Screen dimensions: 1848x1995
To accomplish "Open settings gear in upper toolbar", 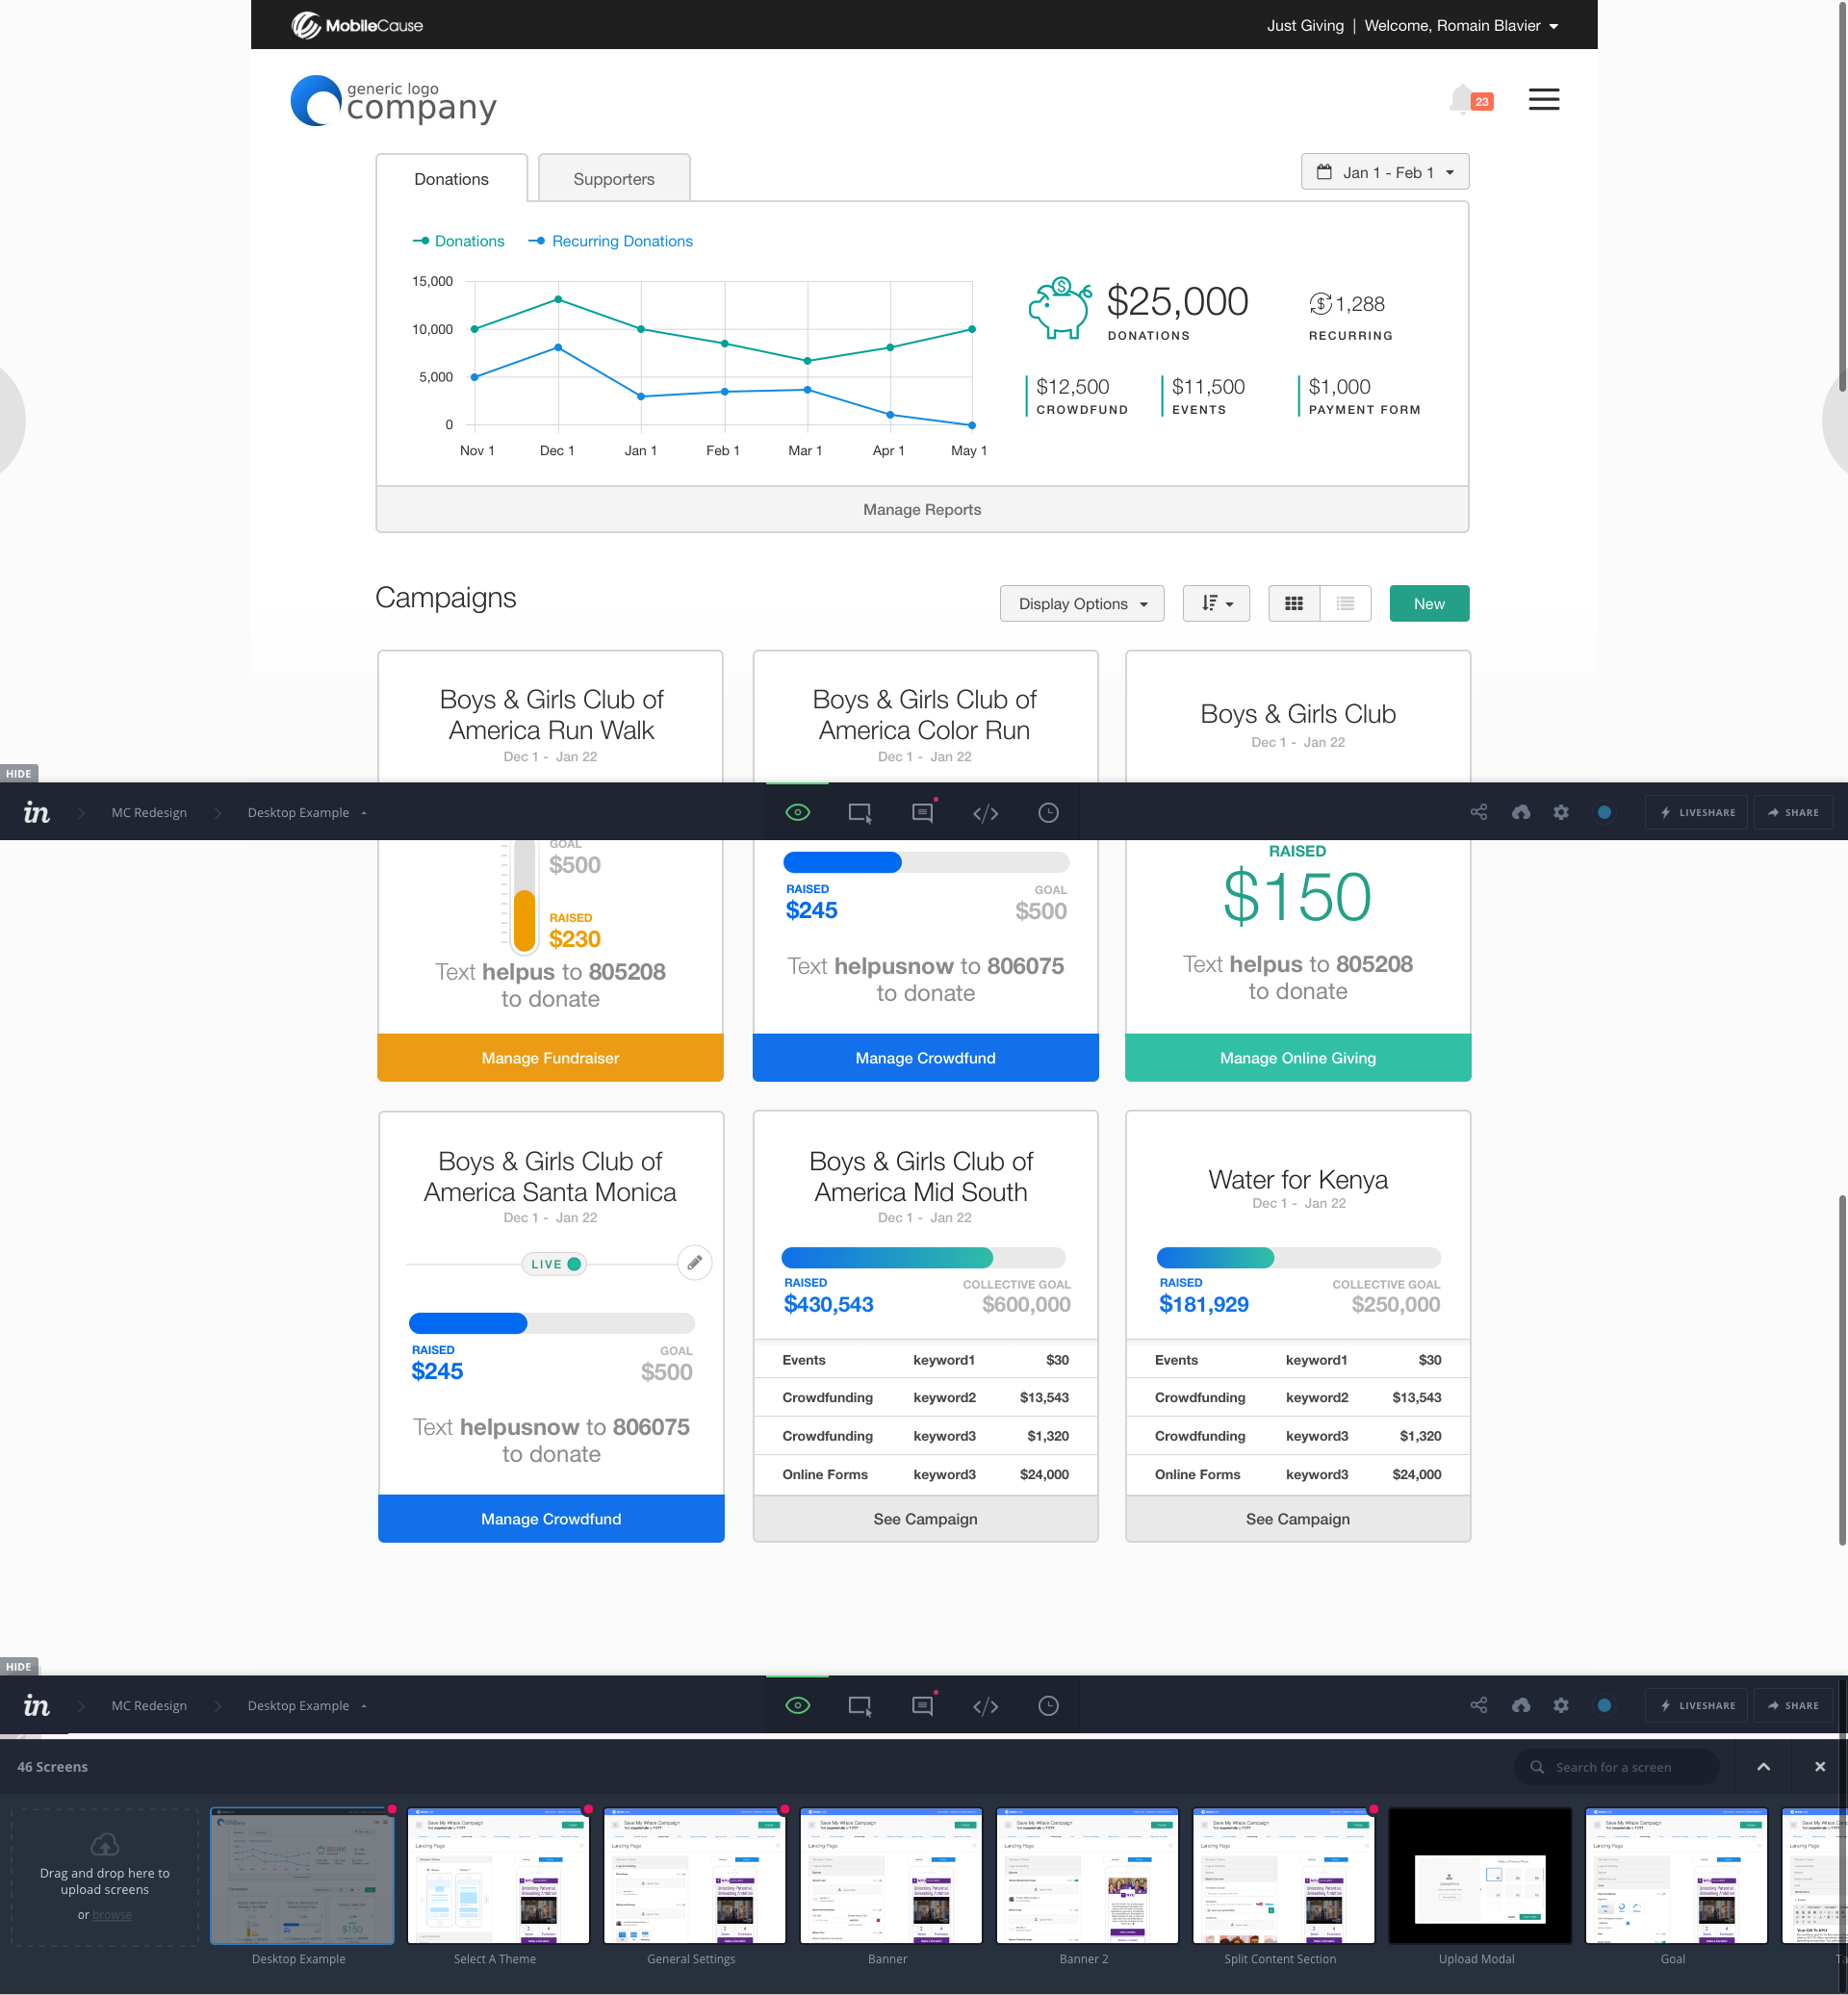I will (1561, 812).
